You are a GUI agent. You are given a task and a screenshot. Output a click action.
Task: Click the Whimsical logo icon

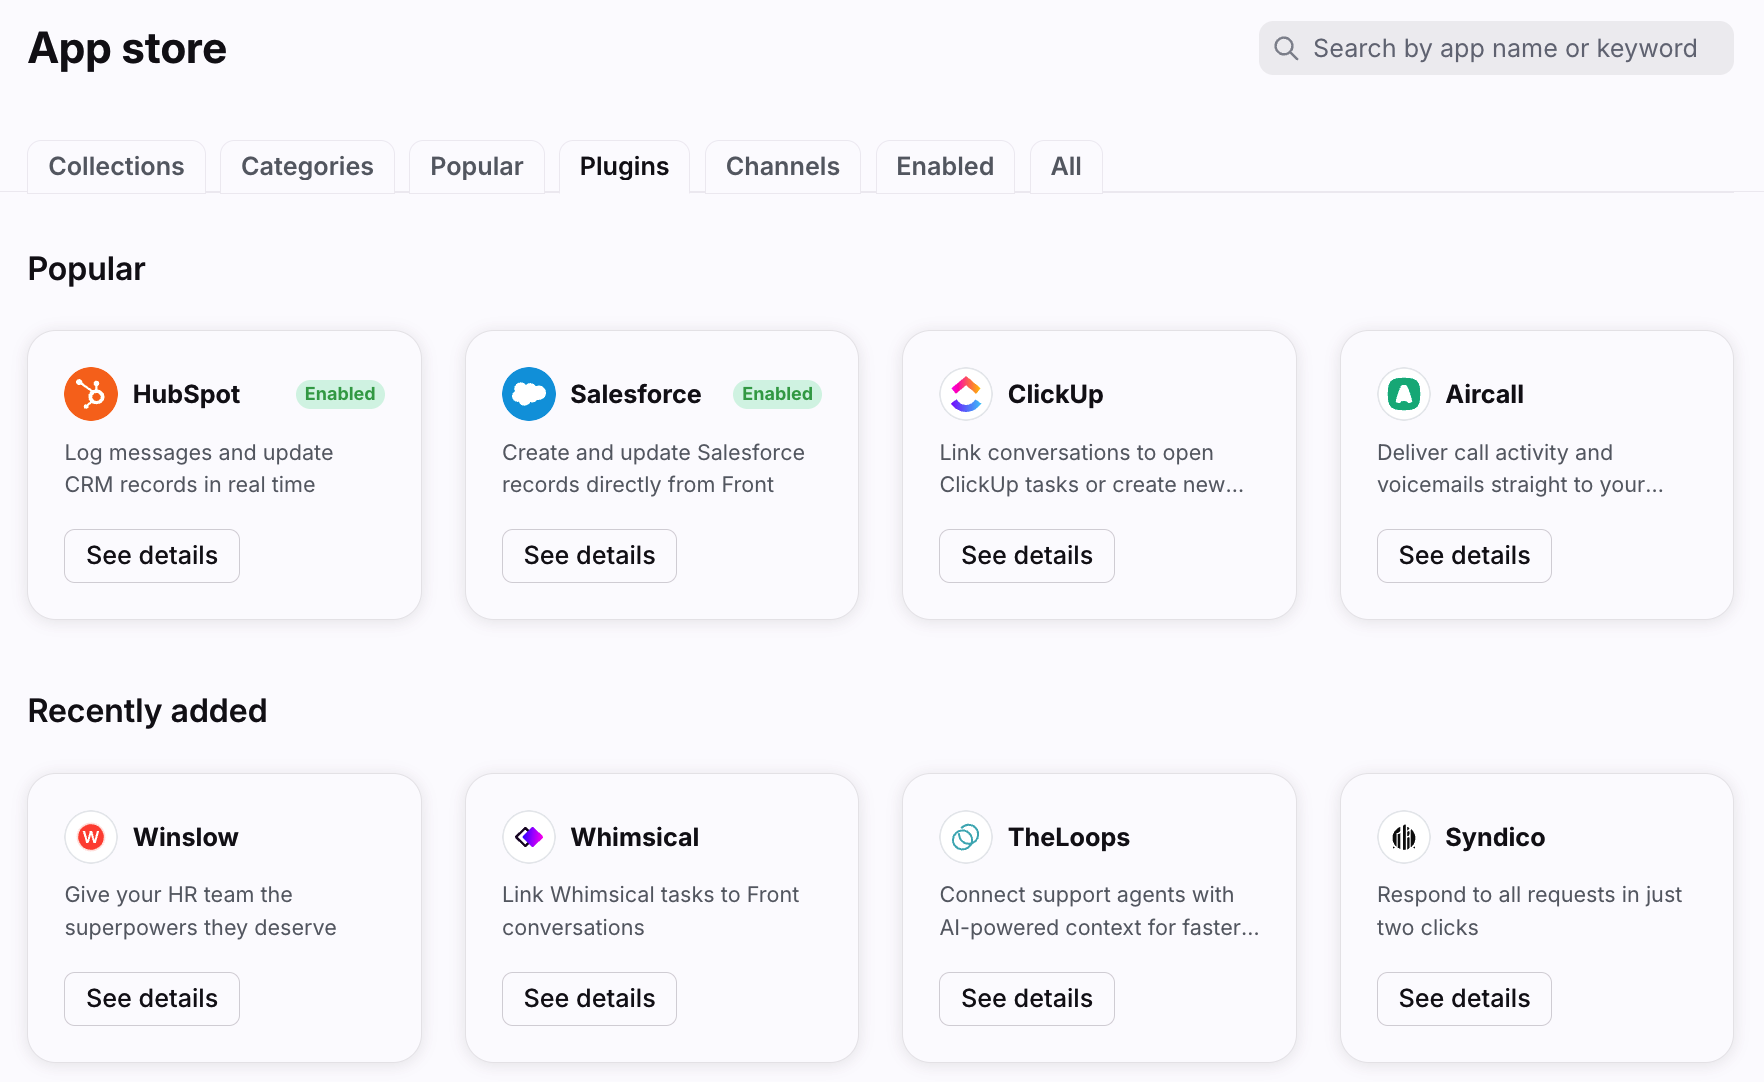[x=529, y=837]
